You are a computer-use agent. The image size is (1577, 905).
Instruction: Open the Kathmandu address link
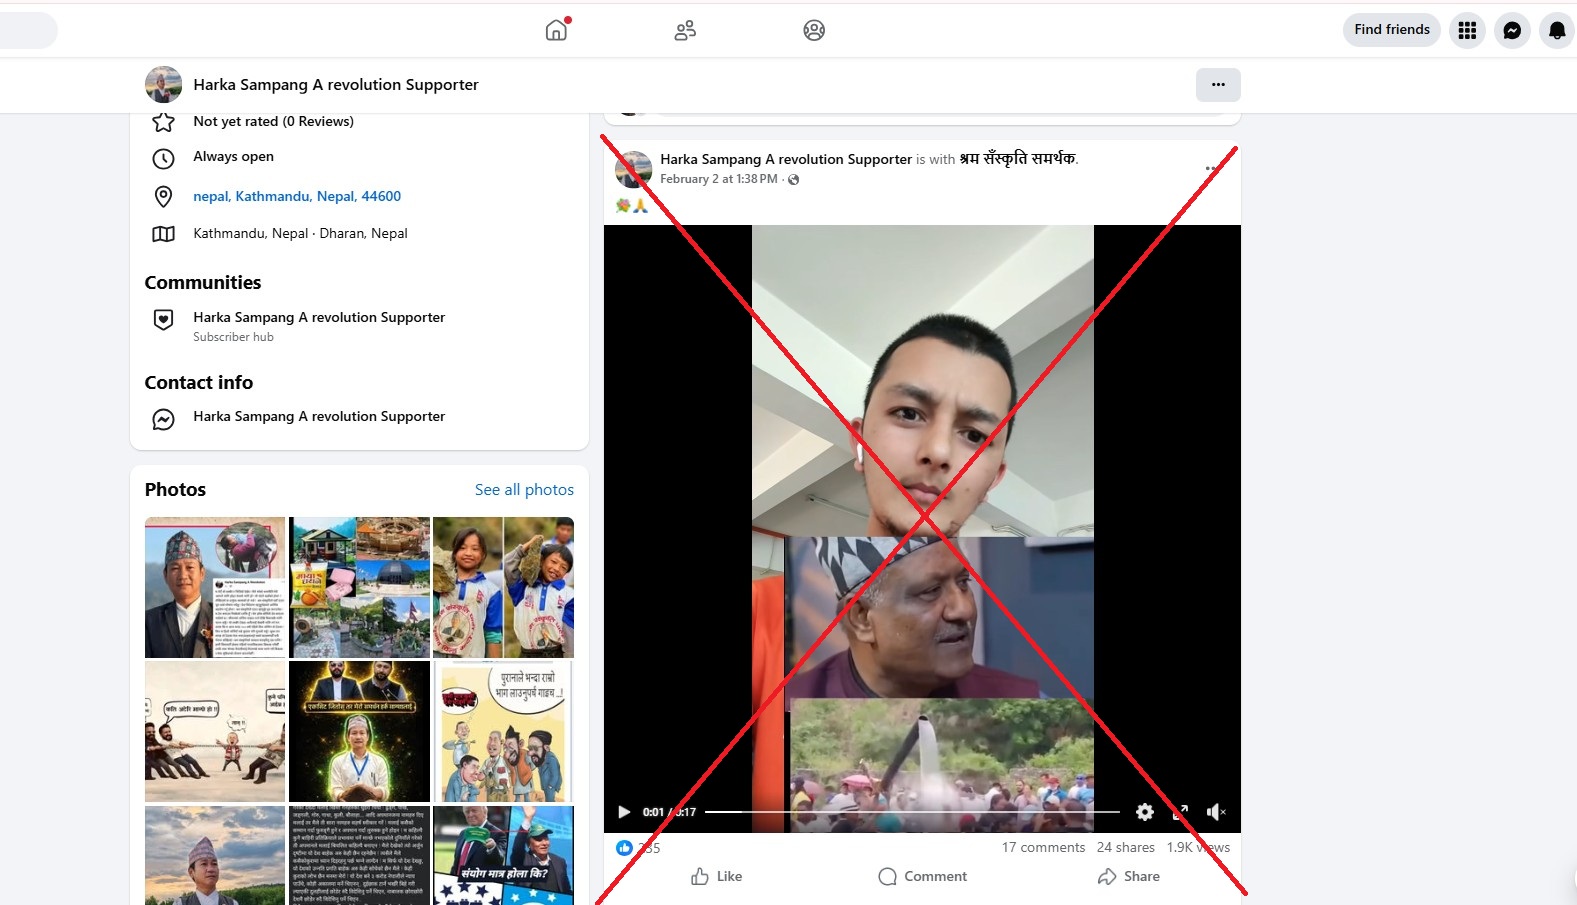[297, 196]
